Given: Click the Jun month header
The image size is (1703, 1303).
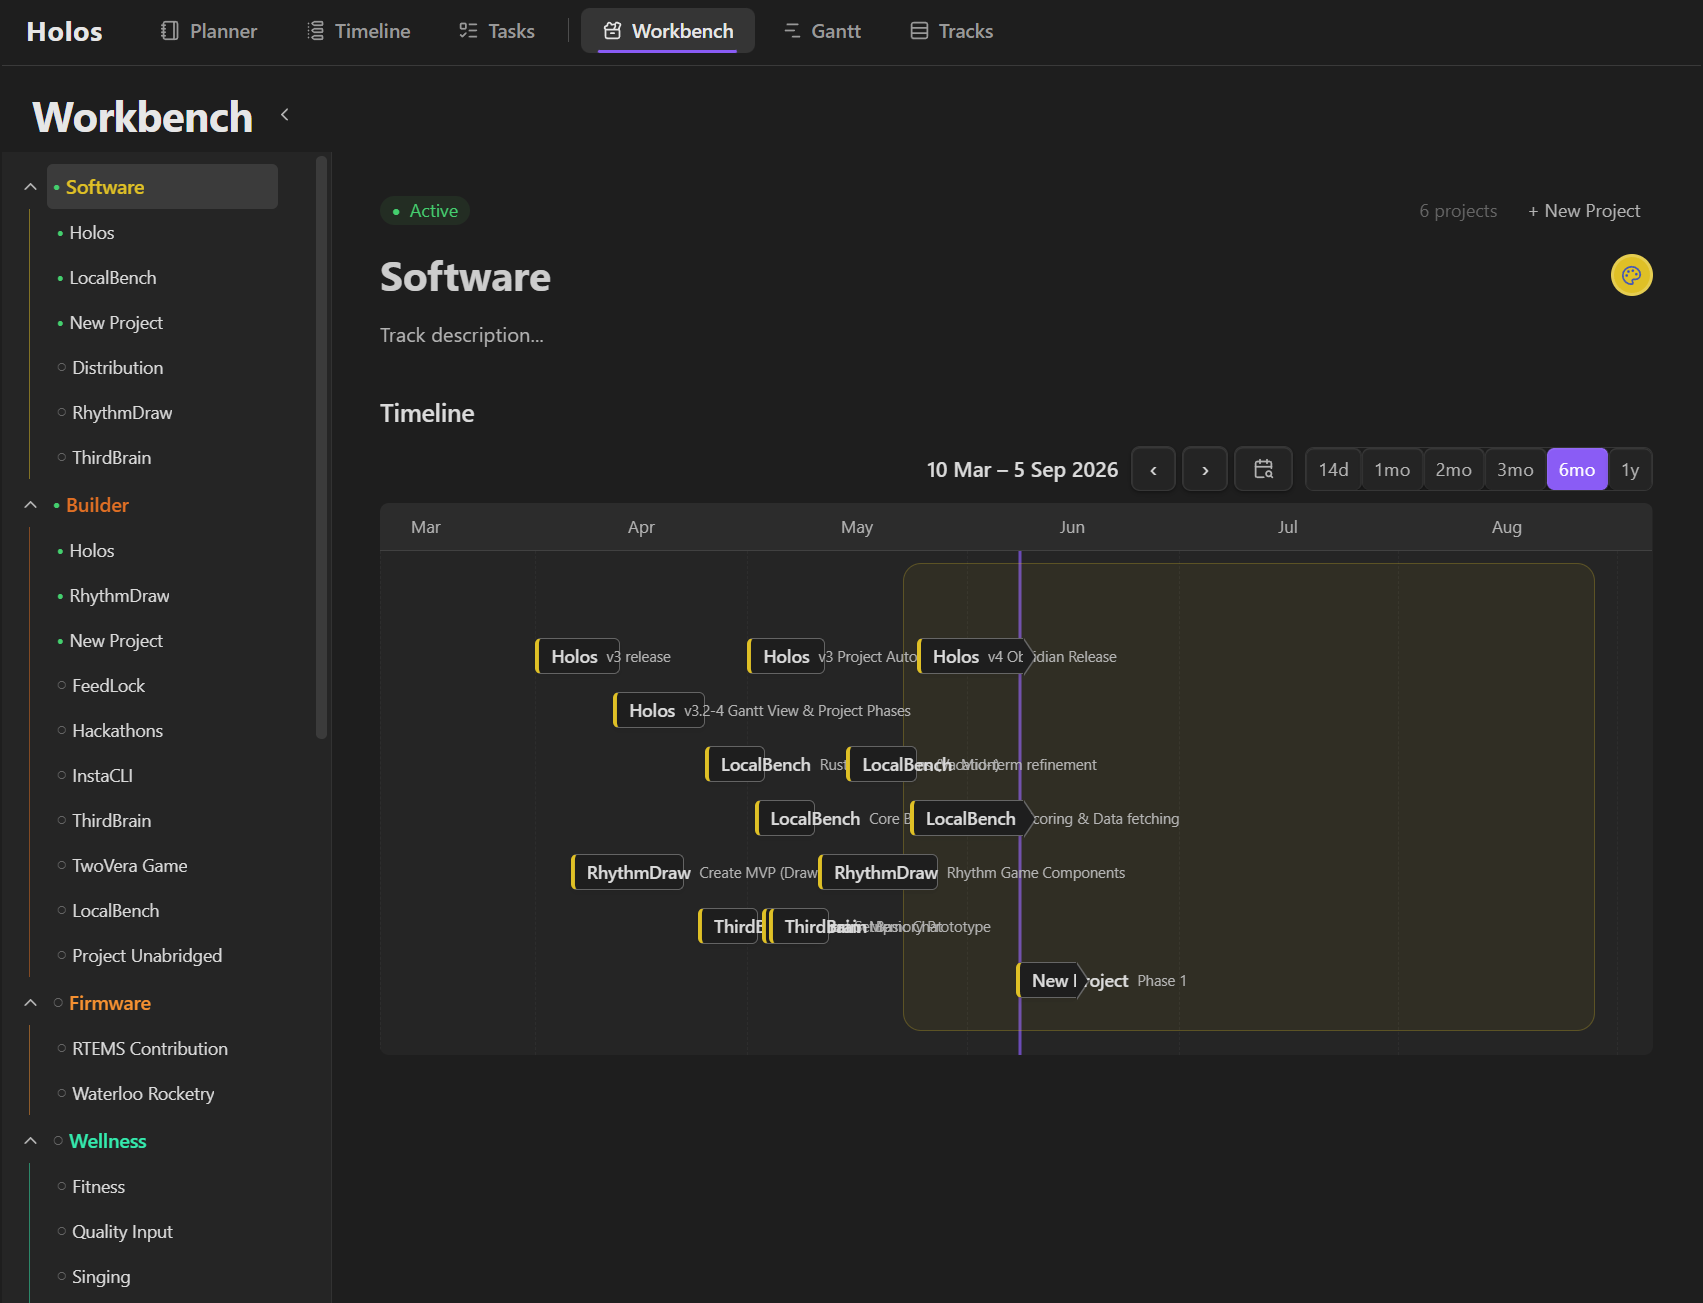Looking at the screenshot, I should pyautogui.click(x=1072, y=527).
